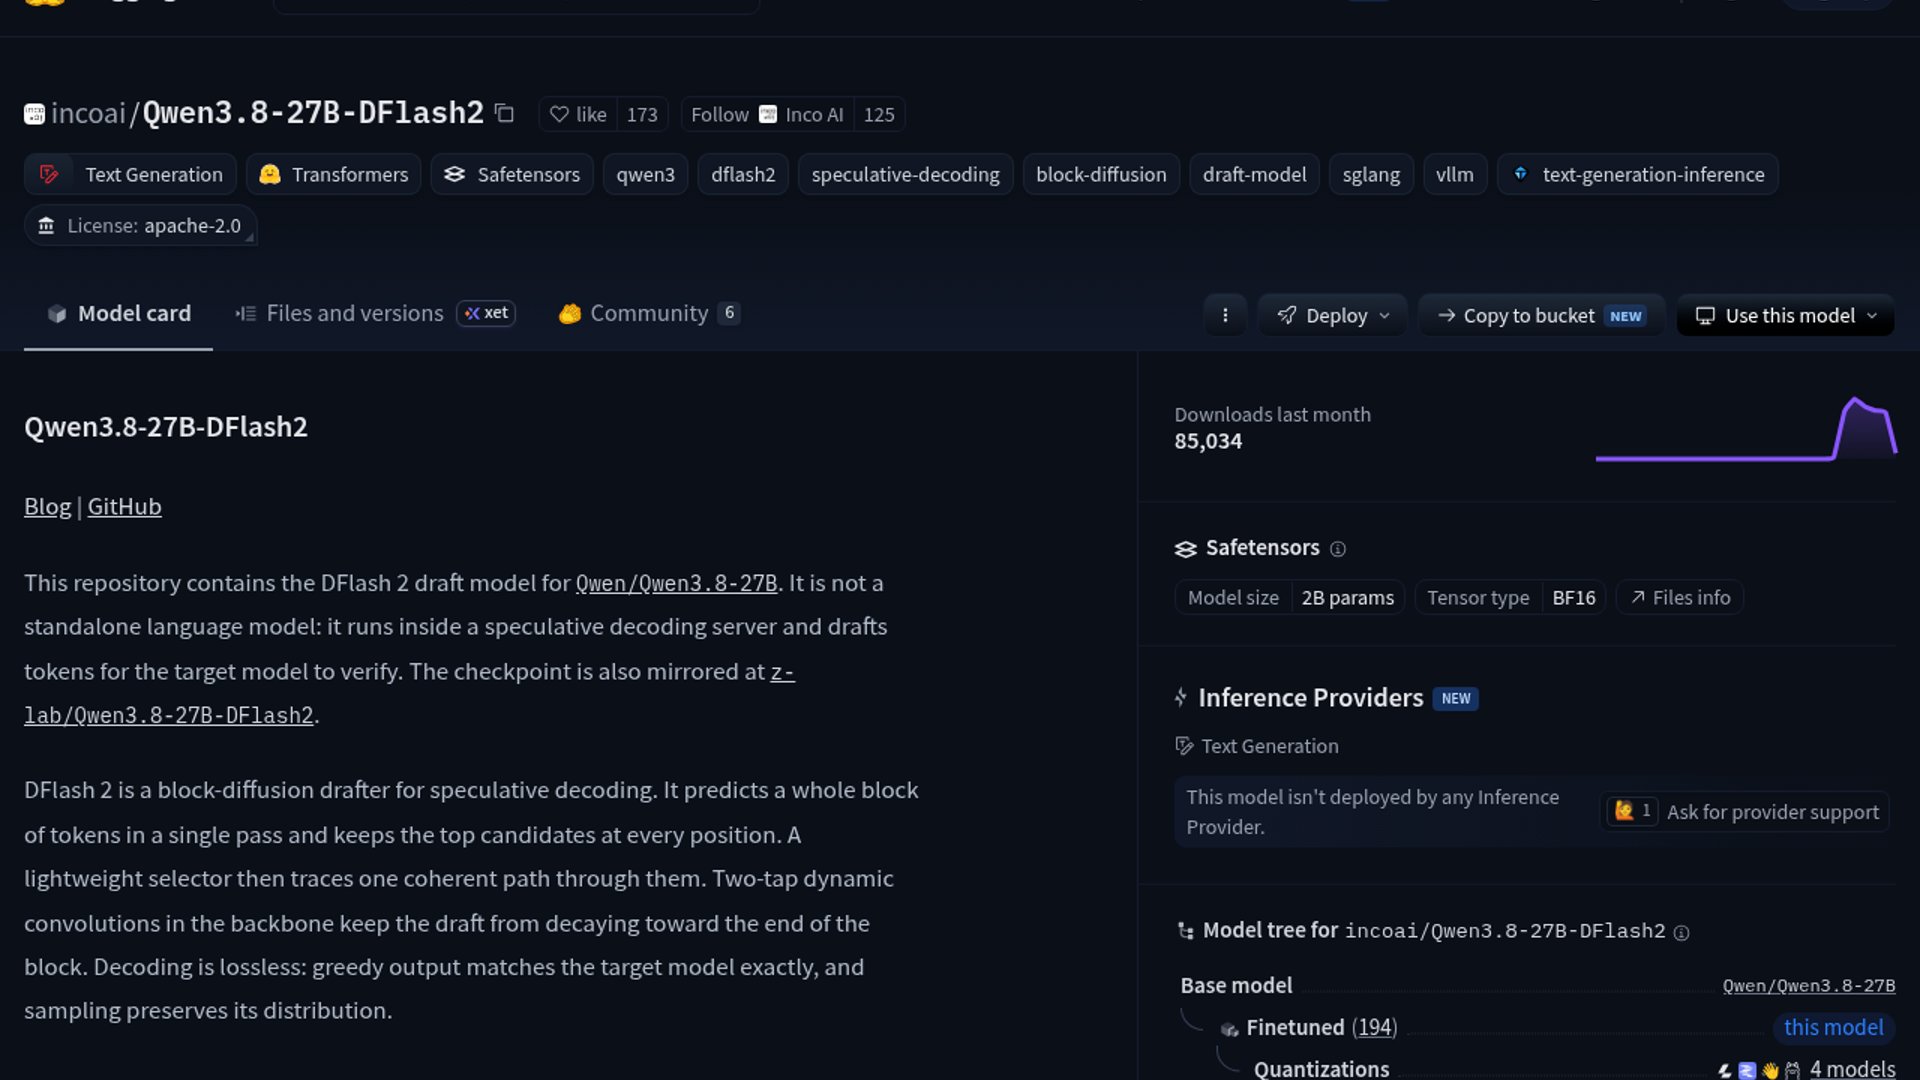Viewport: 1920px width, 1080px height.
Task: Select the sglang tag
Action: pyautogui.click(x=1371, y=174)
